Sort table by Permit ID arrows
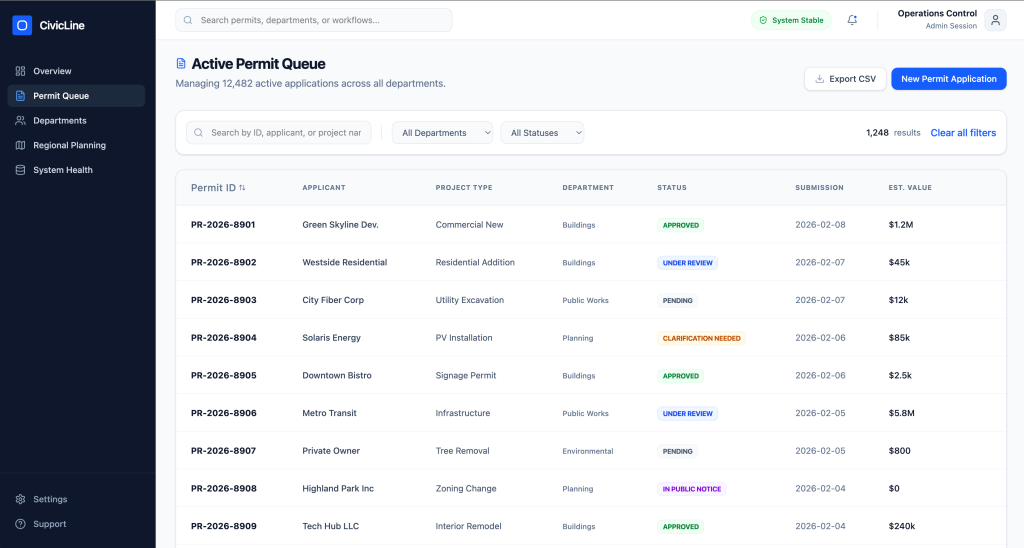This screenshot has height=548, width=1024. click(242, 188)
